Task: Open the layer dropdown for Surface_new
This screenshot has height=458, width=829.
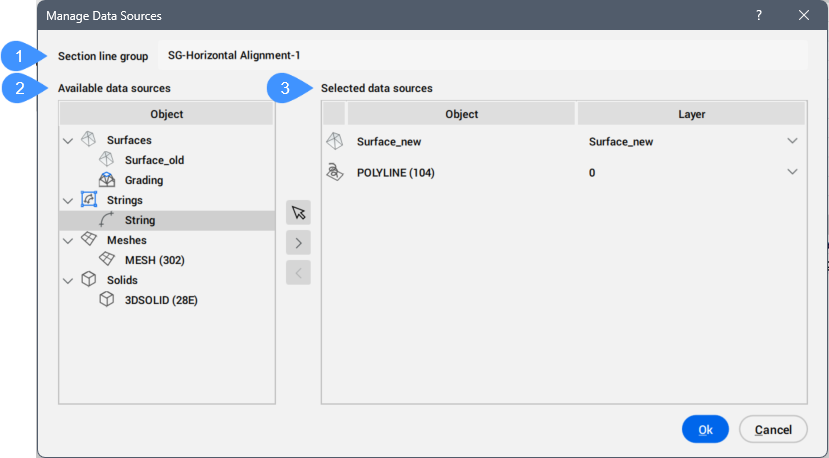Action: (792, 141)
